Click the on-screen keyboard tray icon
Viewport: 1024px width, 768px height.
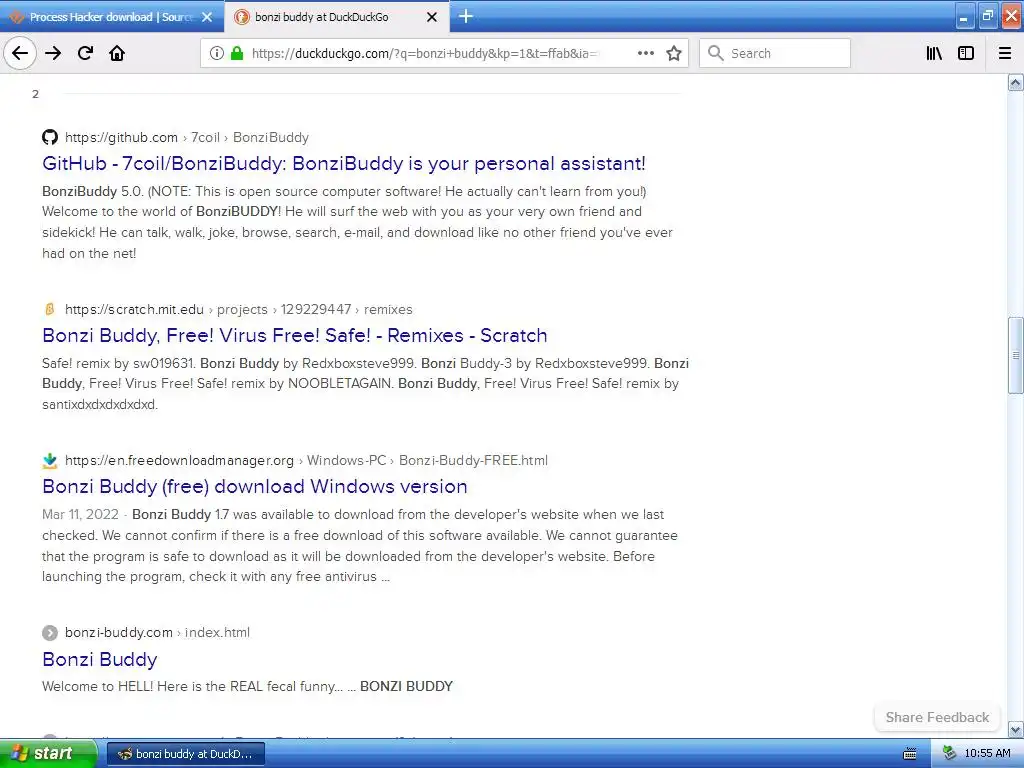click(910, 754)
